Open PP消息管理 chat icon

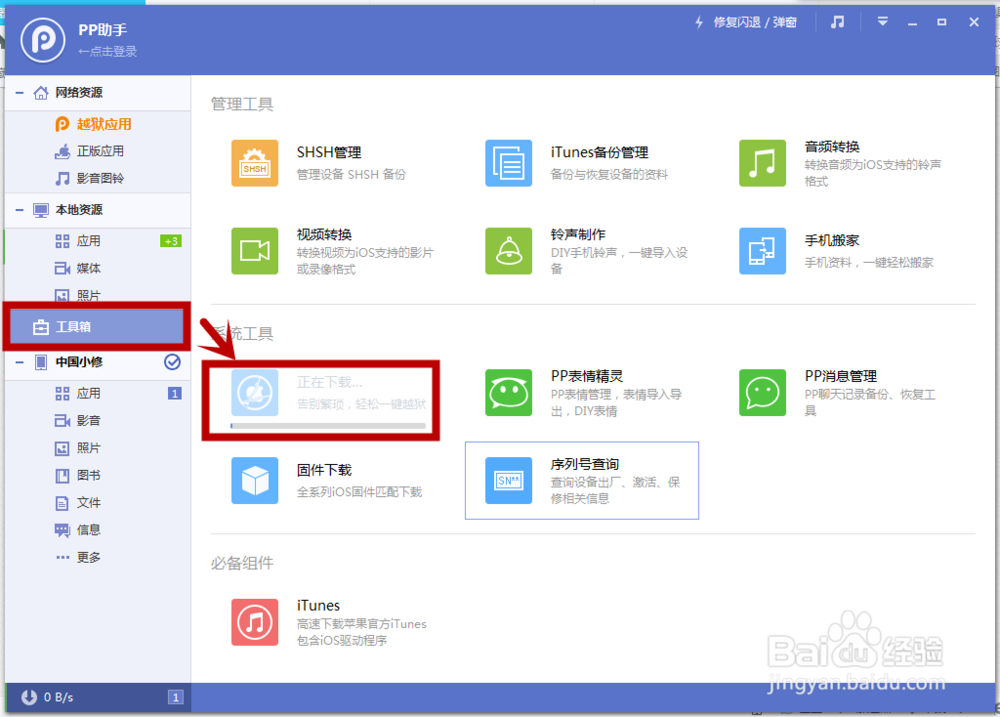(x=762, y=392)
